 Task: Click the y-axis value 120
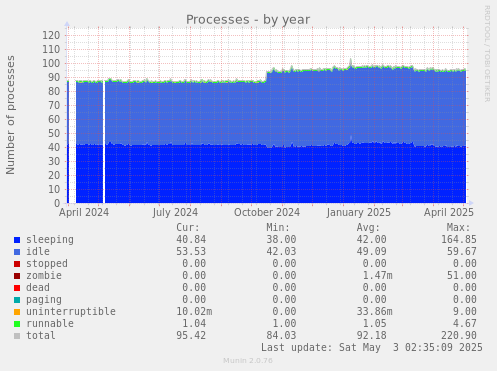[51, 35]
